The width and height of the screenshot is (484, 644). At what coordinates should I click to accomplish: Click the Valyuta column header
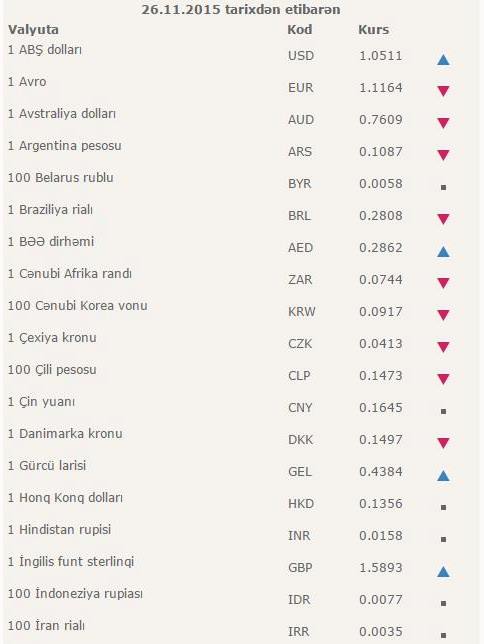coord(33,30)
